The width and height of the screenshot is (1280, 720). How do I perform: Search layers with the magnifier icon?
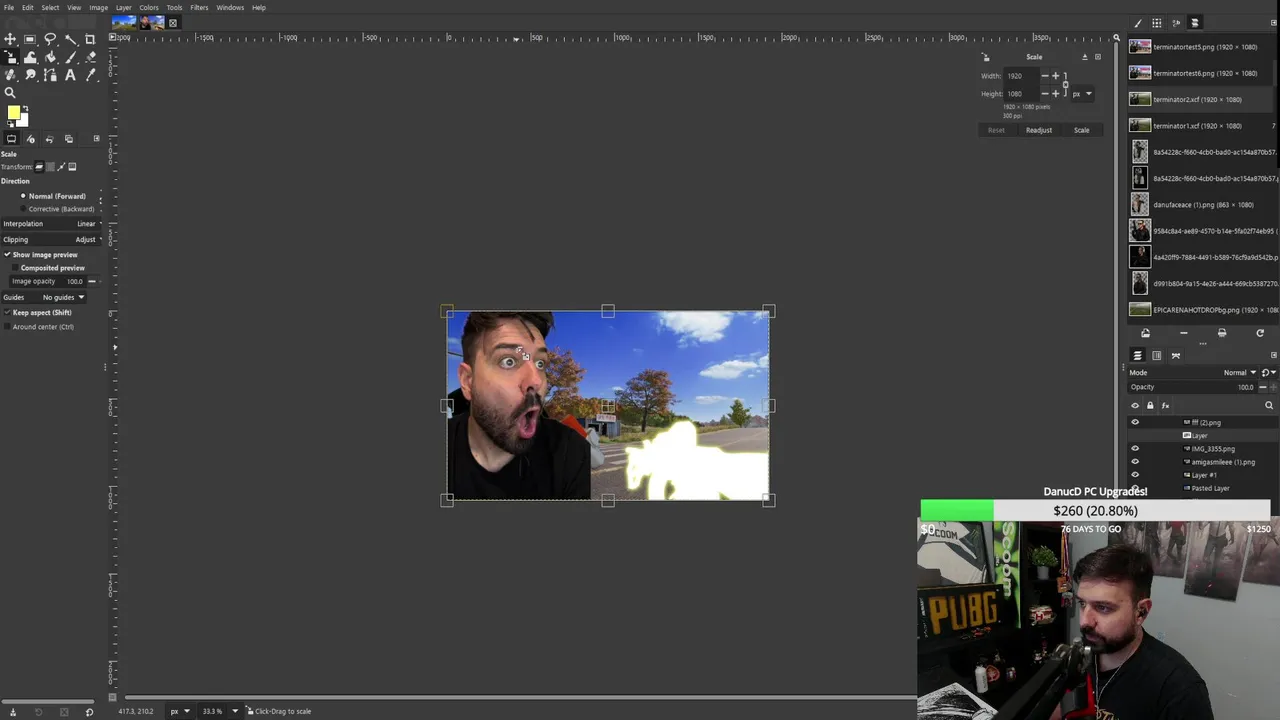[1269, 405]
